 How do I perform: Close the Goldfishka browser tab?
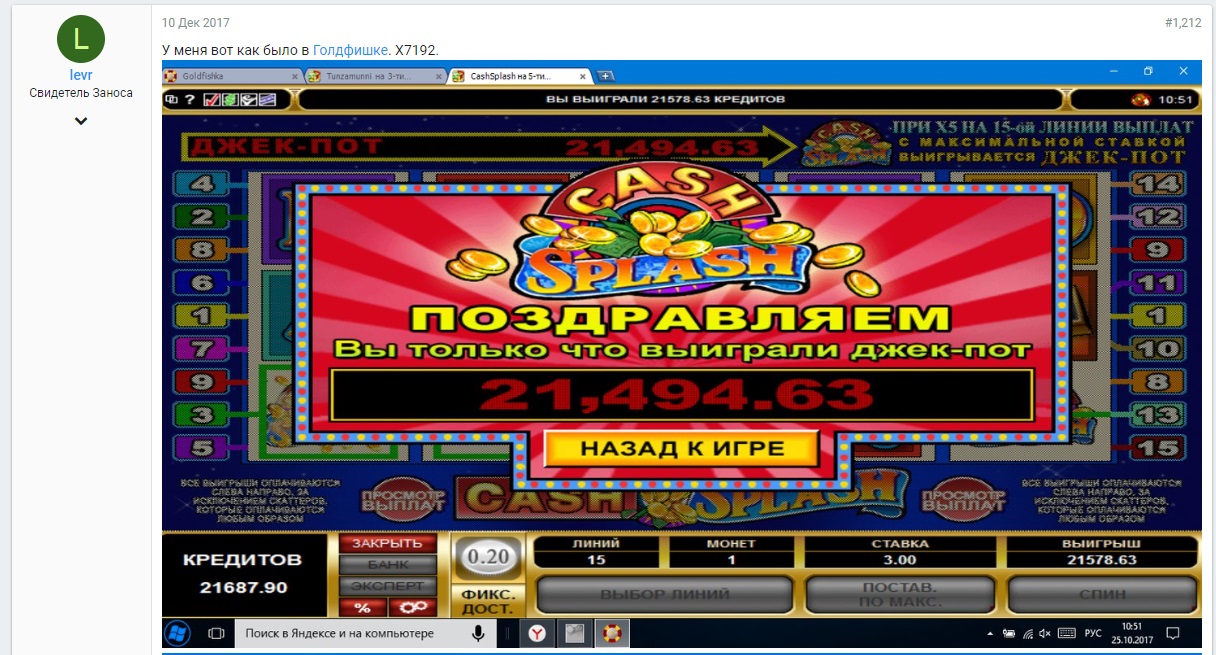pos(294,76)
